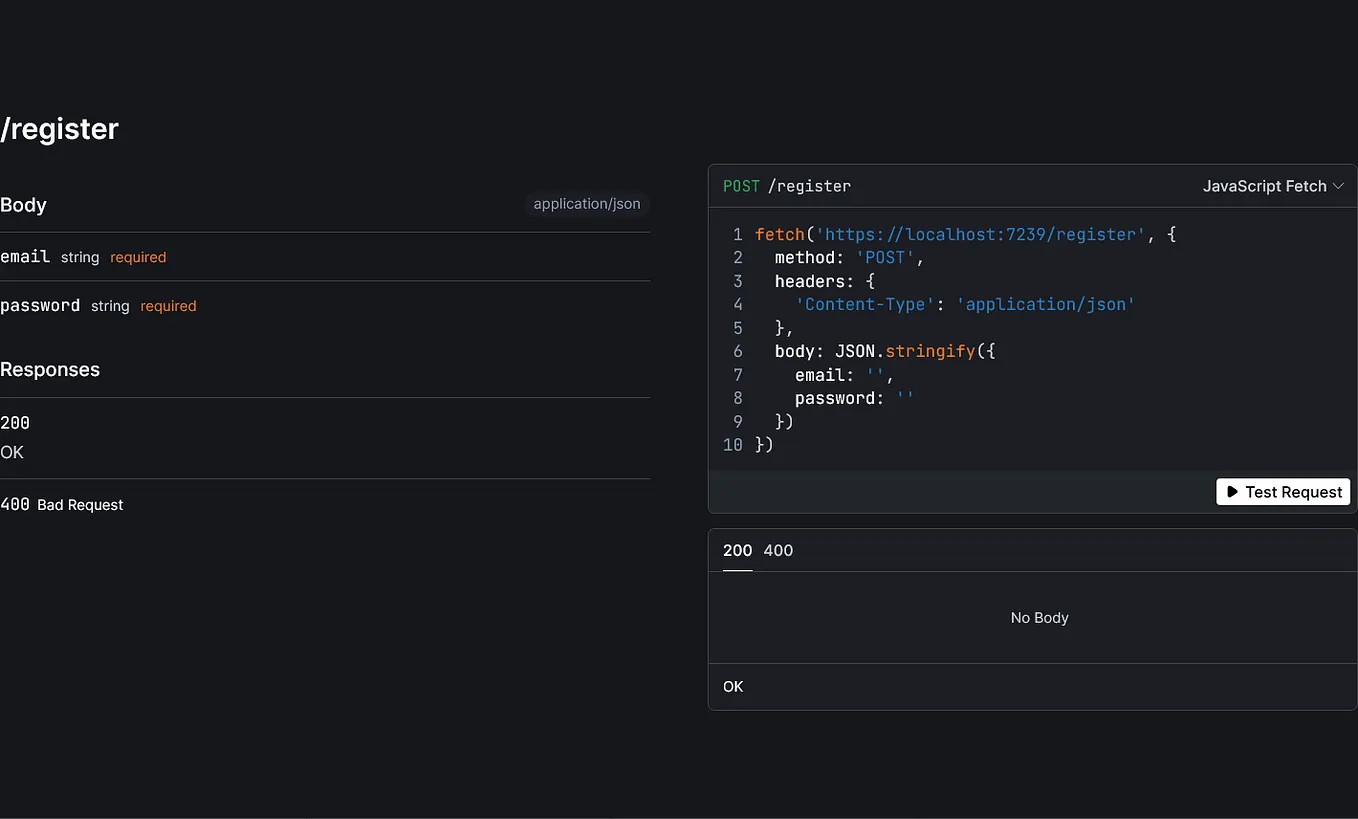
Task: Click the Body section heading
Action: 24,205
